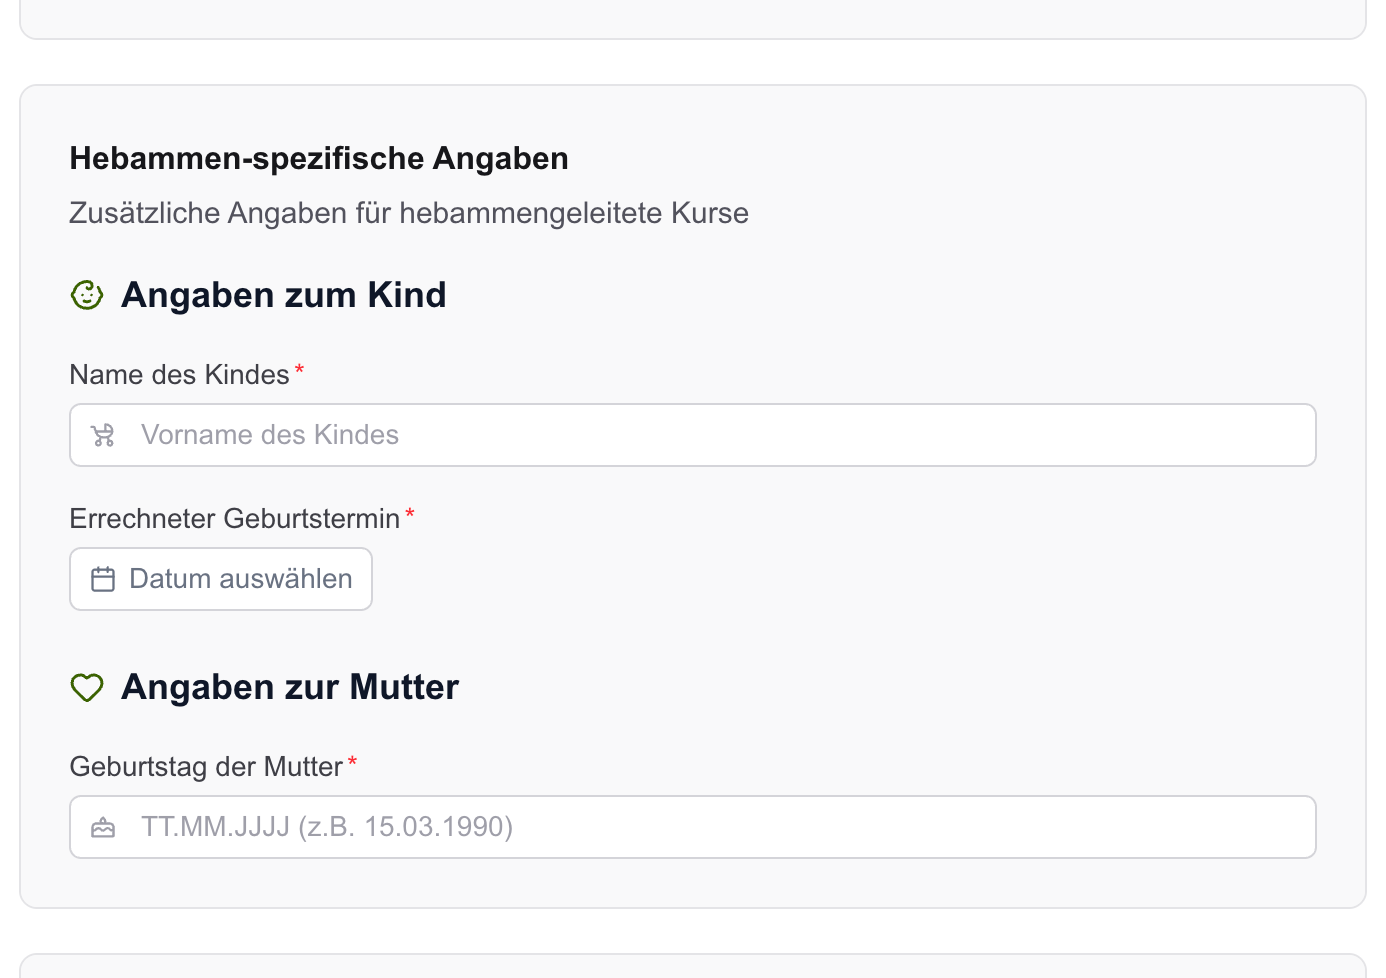Focus the Vorname des Kindes input field
The image size is (1386, 978).
click(x=693, y=435)
